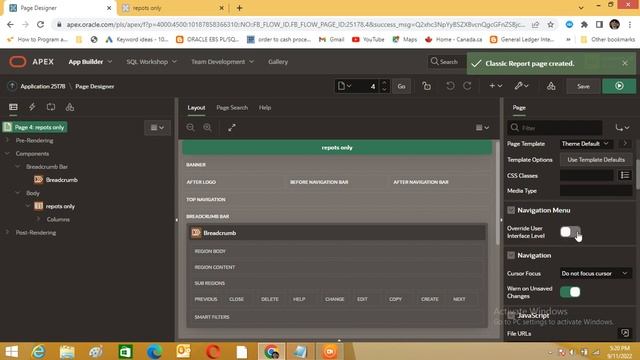Click the page number input field
Image resolution: width=640 pixels, height=360 pixels.
point(367,86)
